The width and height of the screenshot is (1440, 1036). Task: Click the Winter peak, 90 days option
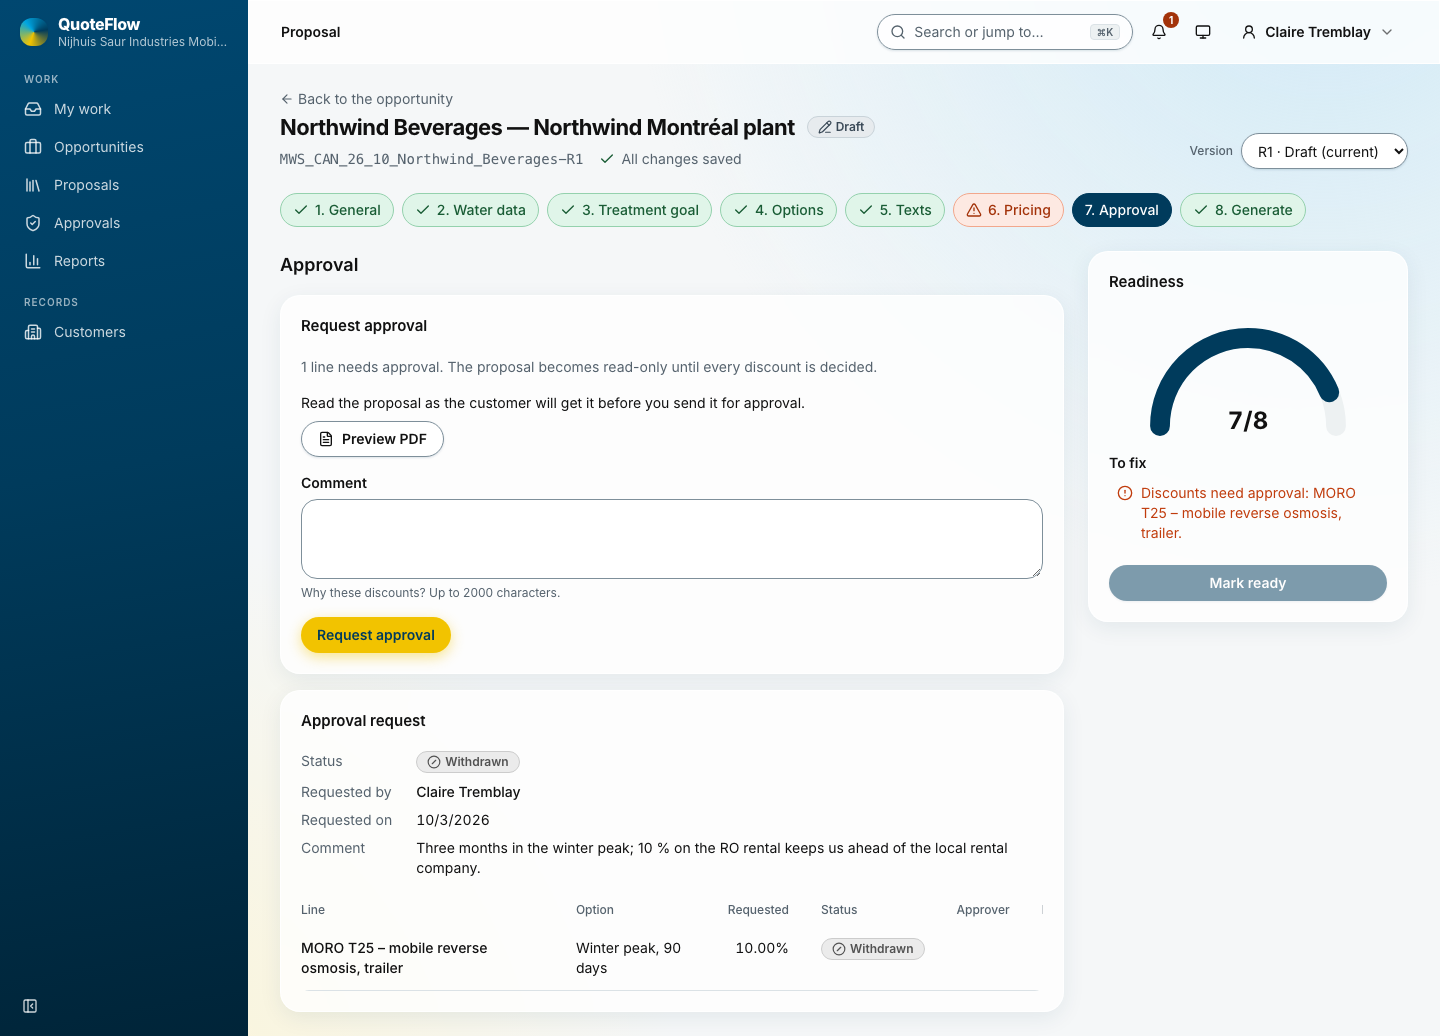[628, 958]
